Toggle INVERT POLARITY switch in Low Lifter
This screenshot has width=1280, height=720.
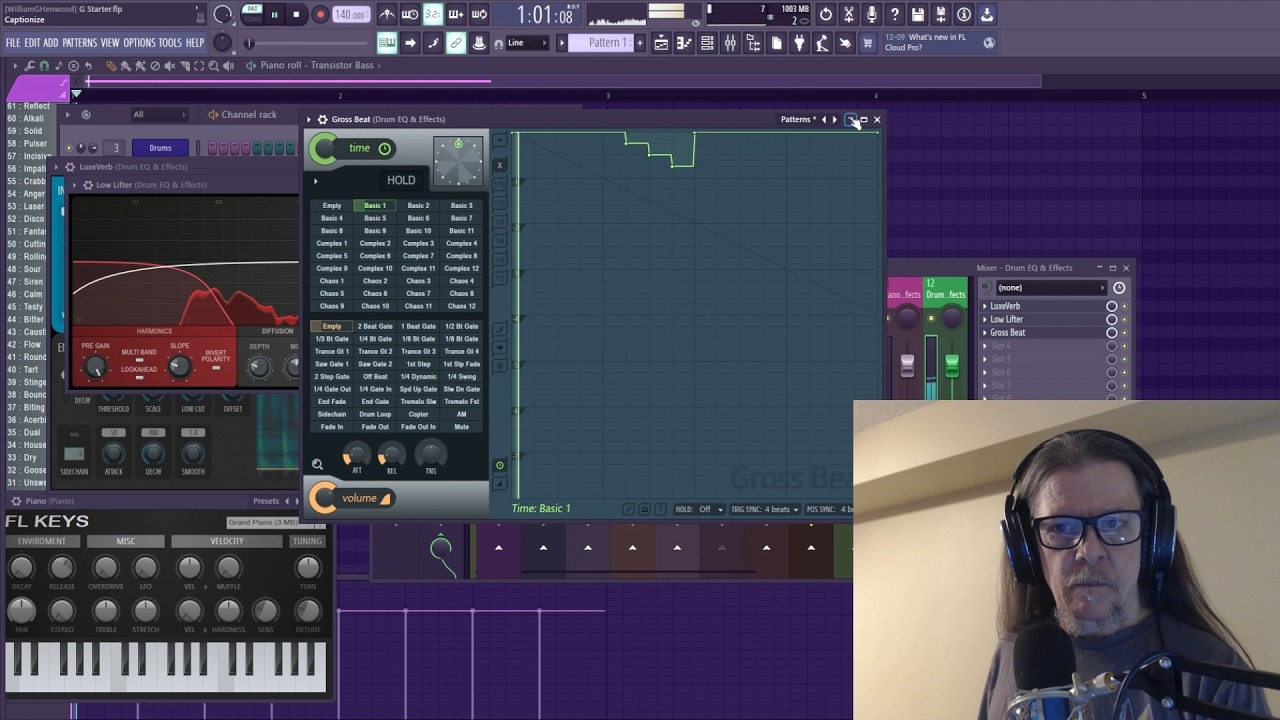coord(216,368)
